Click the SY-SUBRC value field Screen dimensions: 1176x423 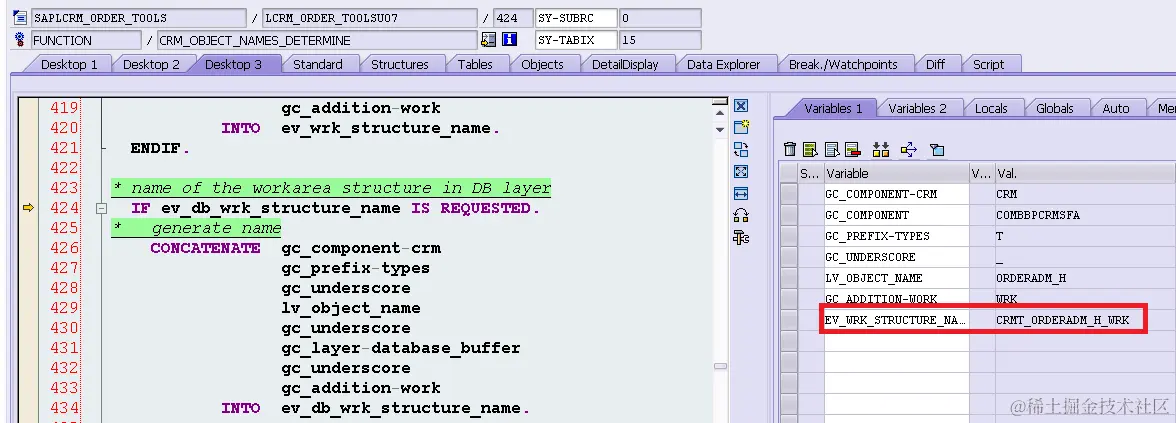(660, 18)
